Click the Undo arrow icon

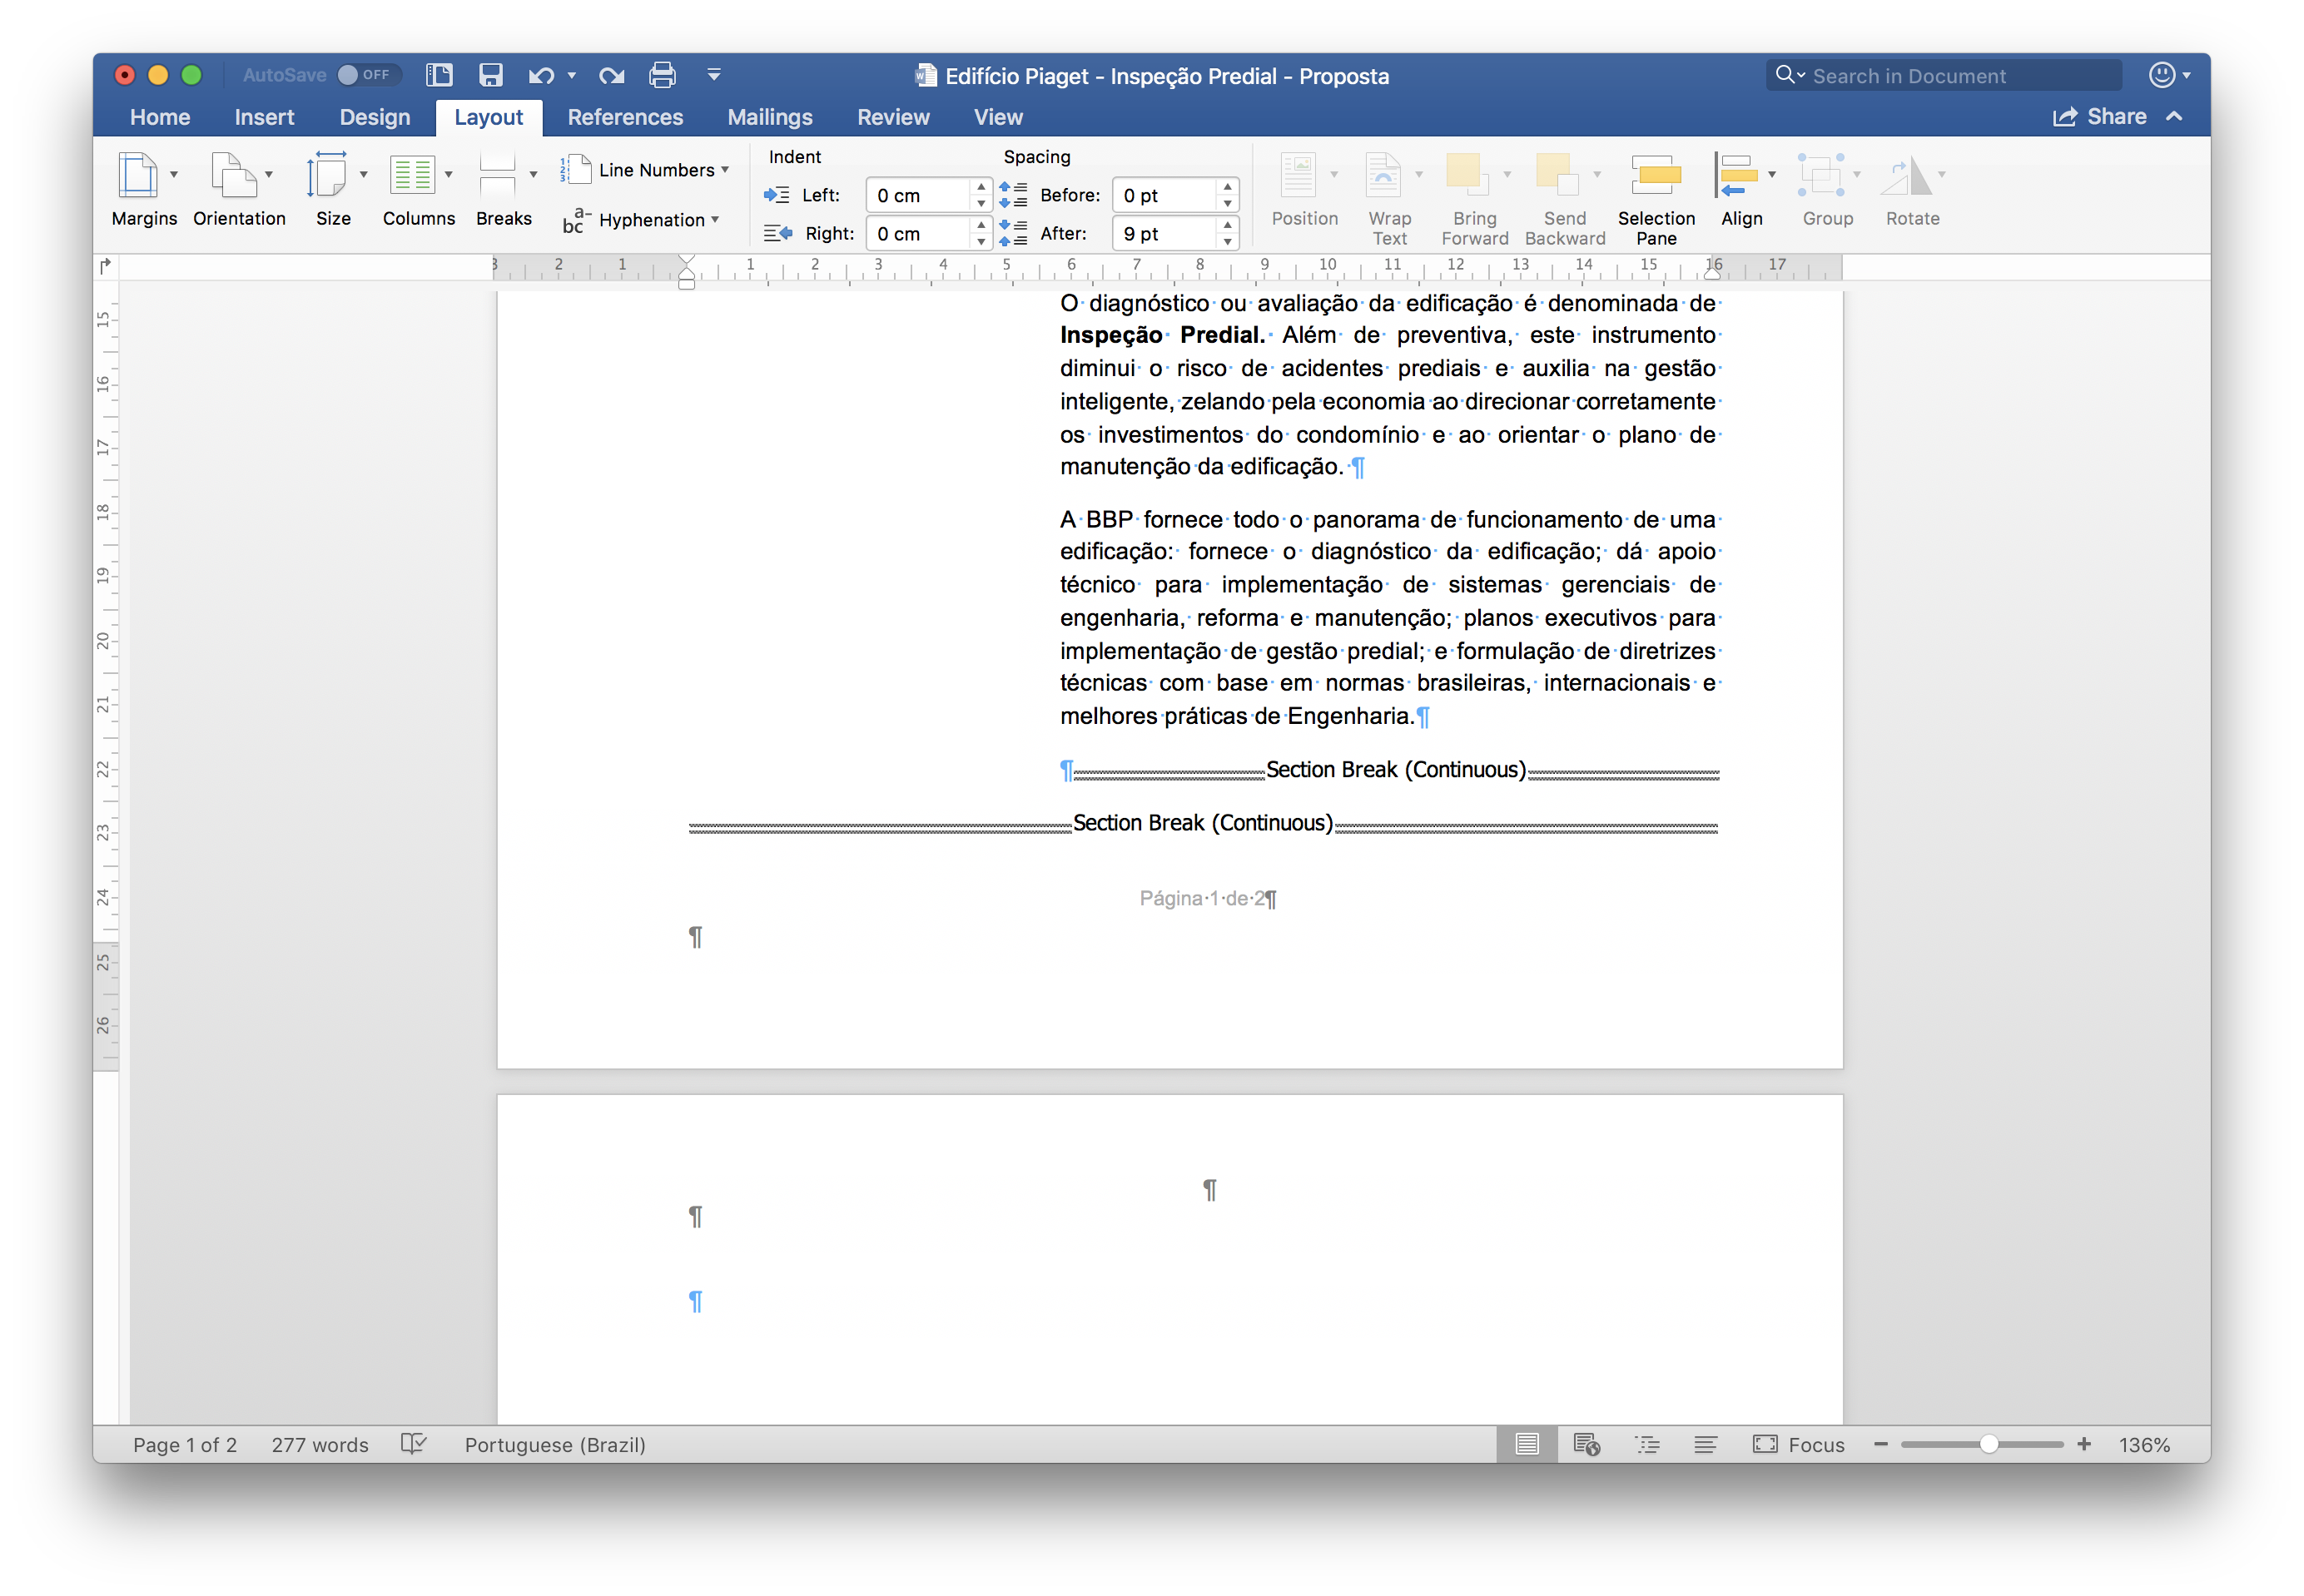(541, 75)
